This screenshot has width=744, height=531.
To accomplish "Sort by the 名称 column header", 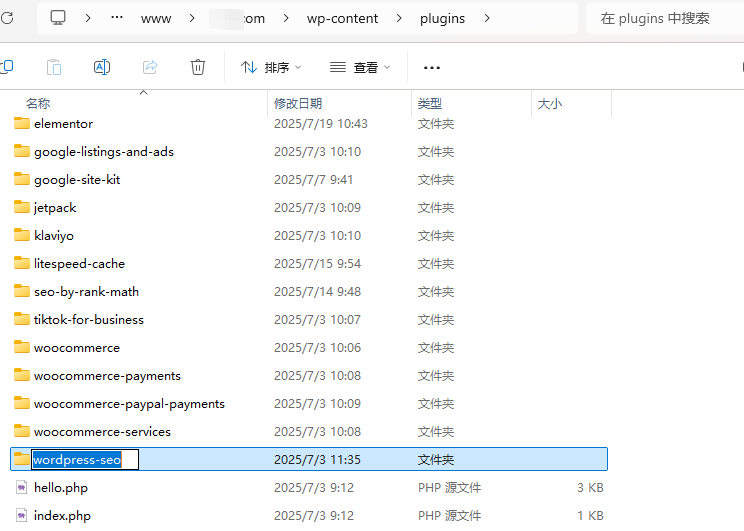I will [x=38, y=103].
